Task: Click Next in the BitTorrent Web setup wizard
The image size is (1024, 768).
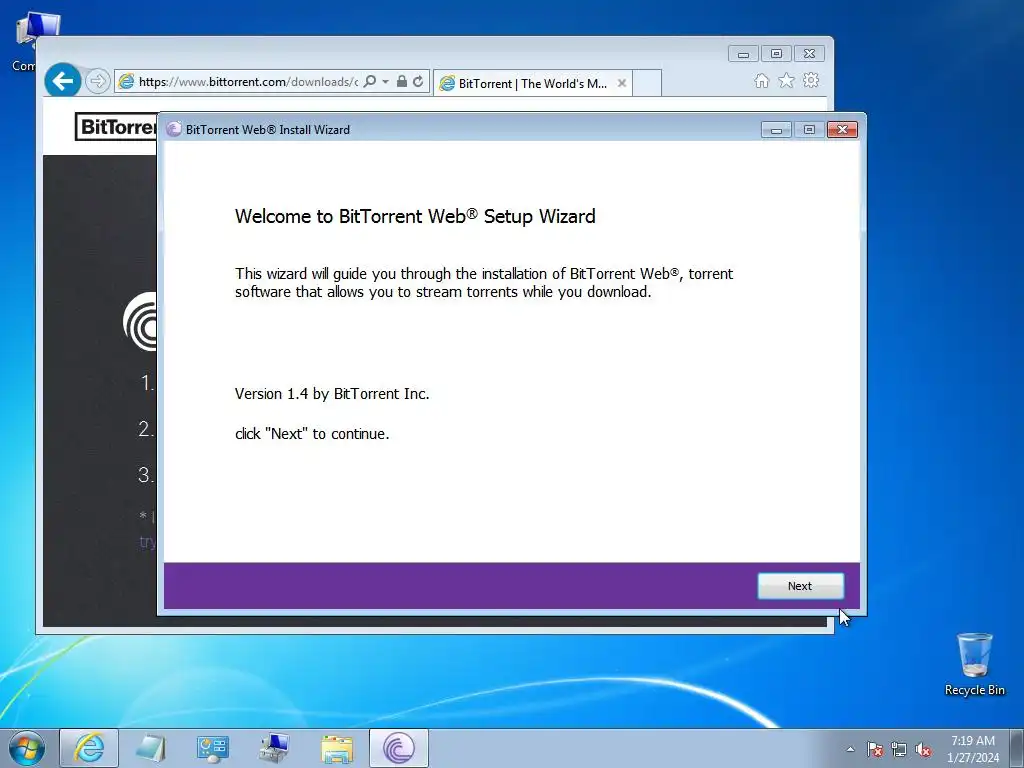Action: click(800, 586)
